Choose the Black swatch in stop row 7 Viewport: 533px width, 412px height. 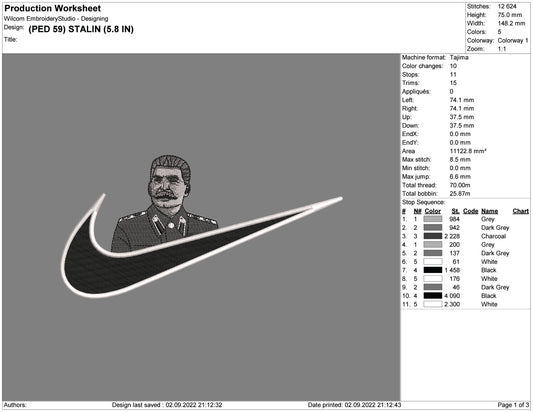[433, 270]
